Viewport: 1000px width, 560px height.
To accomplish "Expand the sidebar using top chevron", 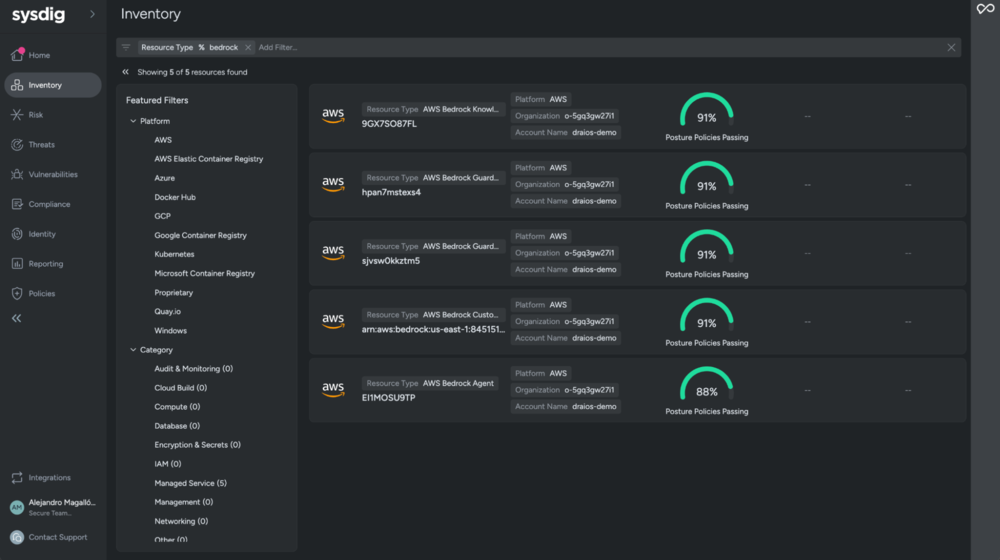I will [92, 14].
